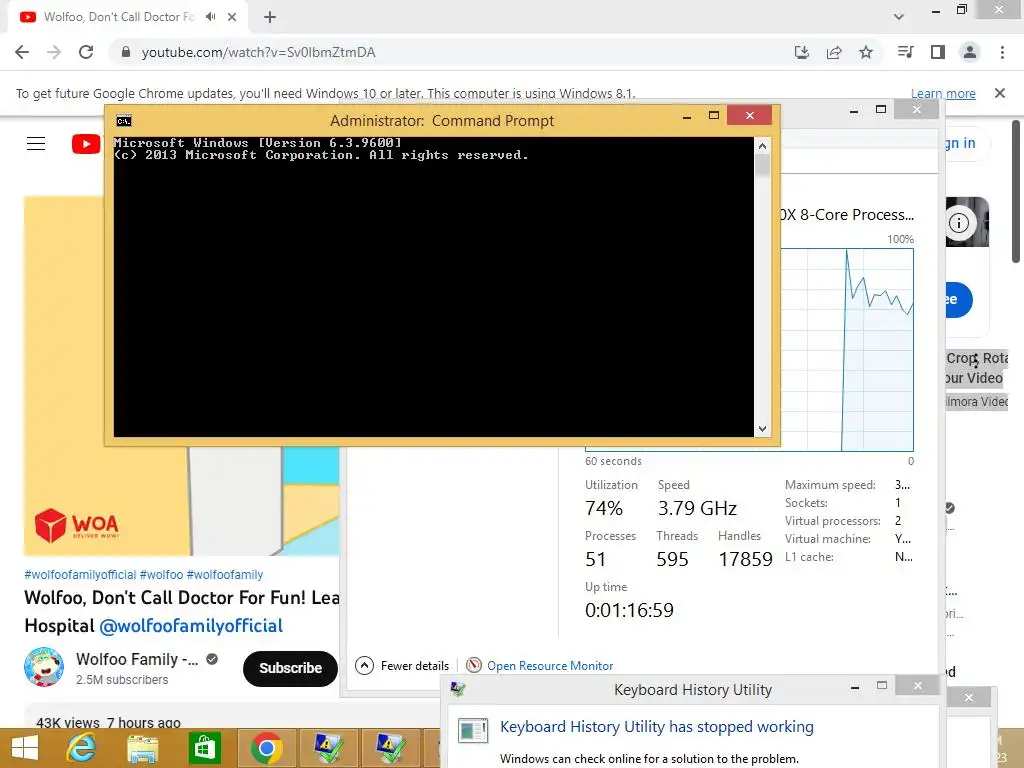Toggle Chrome side panel

pyautogui.click(x=938, y=52)
